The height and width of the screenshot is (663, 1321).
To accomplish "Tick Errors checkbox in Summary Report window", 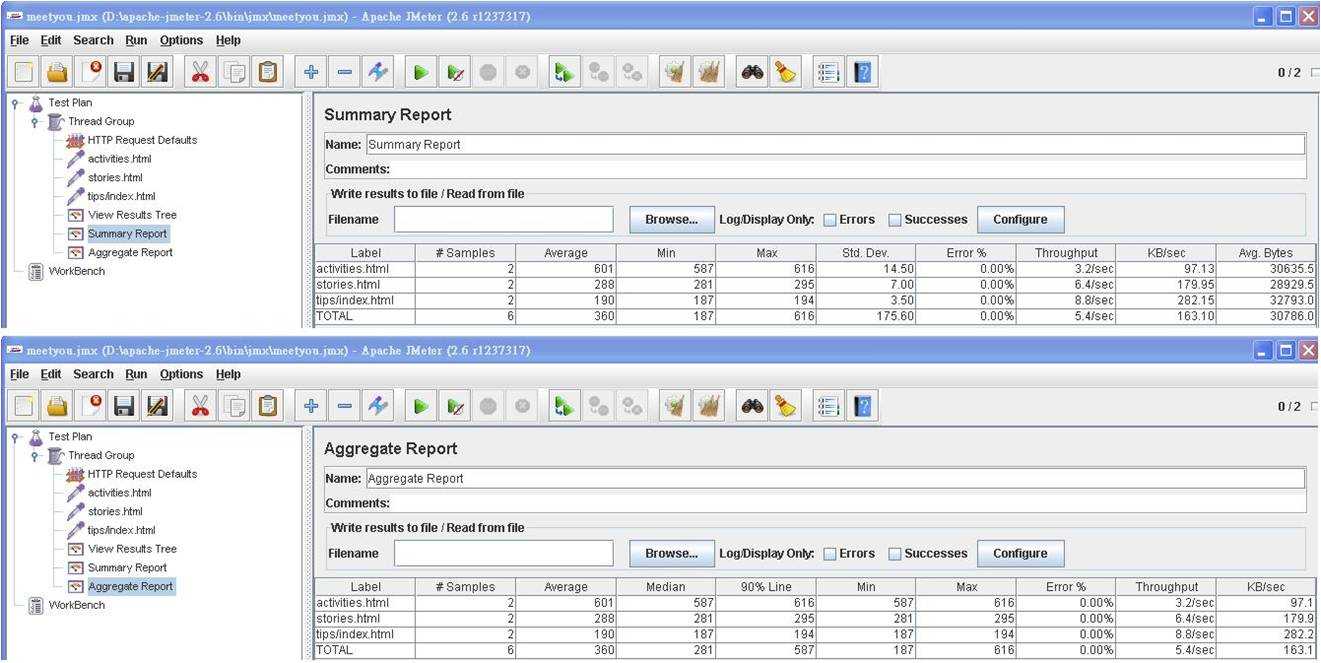I will coord(830,220).
